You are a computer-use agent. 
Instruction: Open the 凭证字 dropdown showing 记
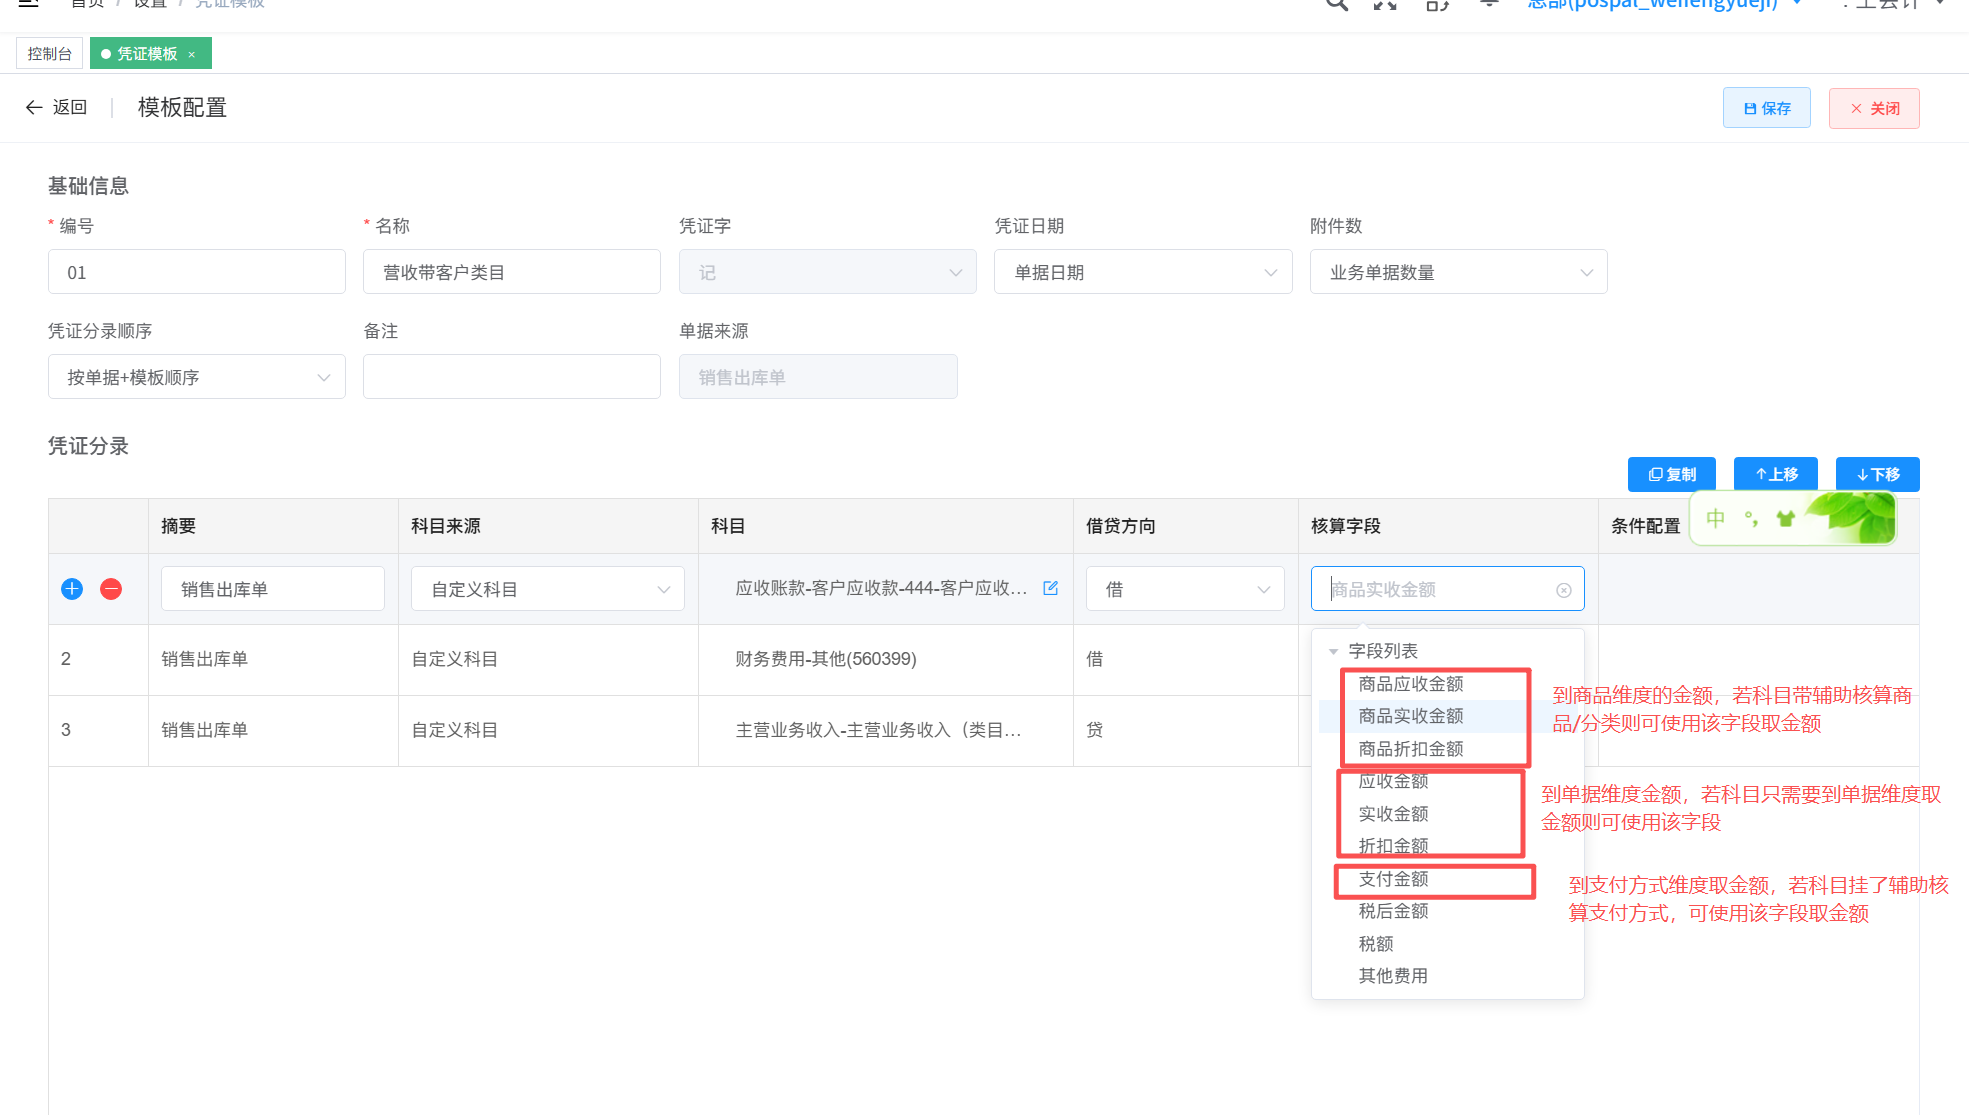click(x=827, y=272)
